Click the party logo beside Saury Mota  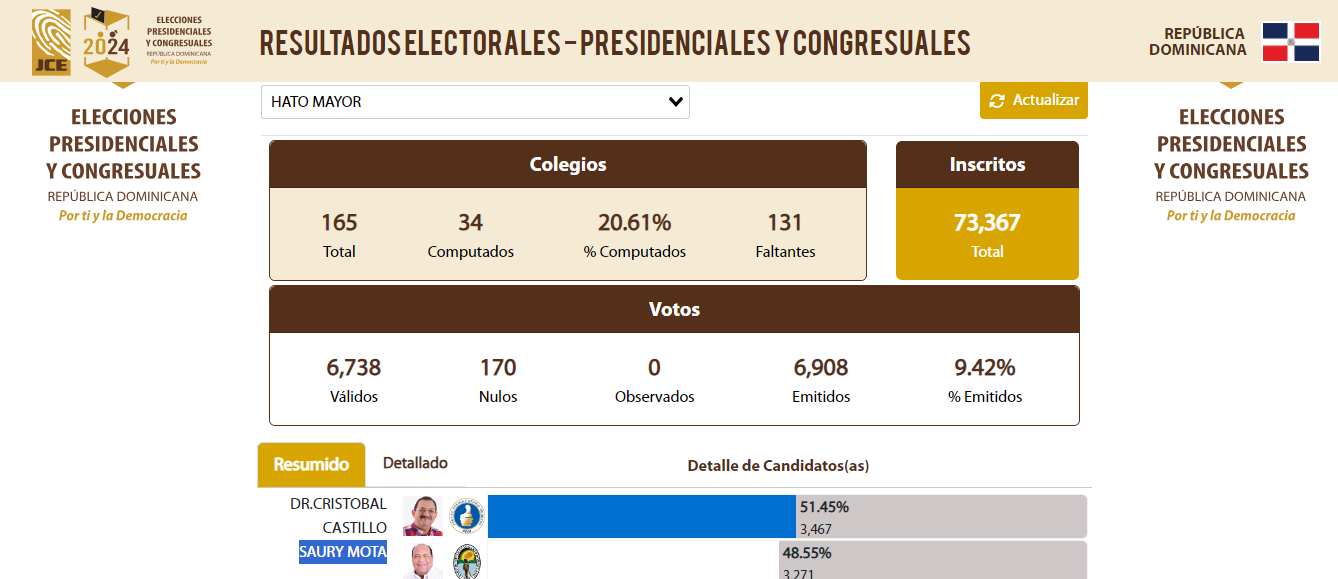(467, 562)
